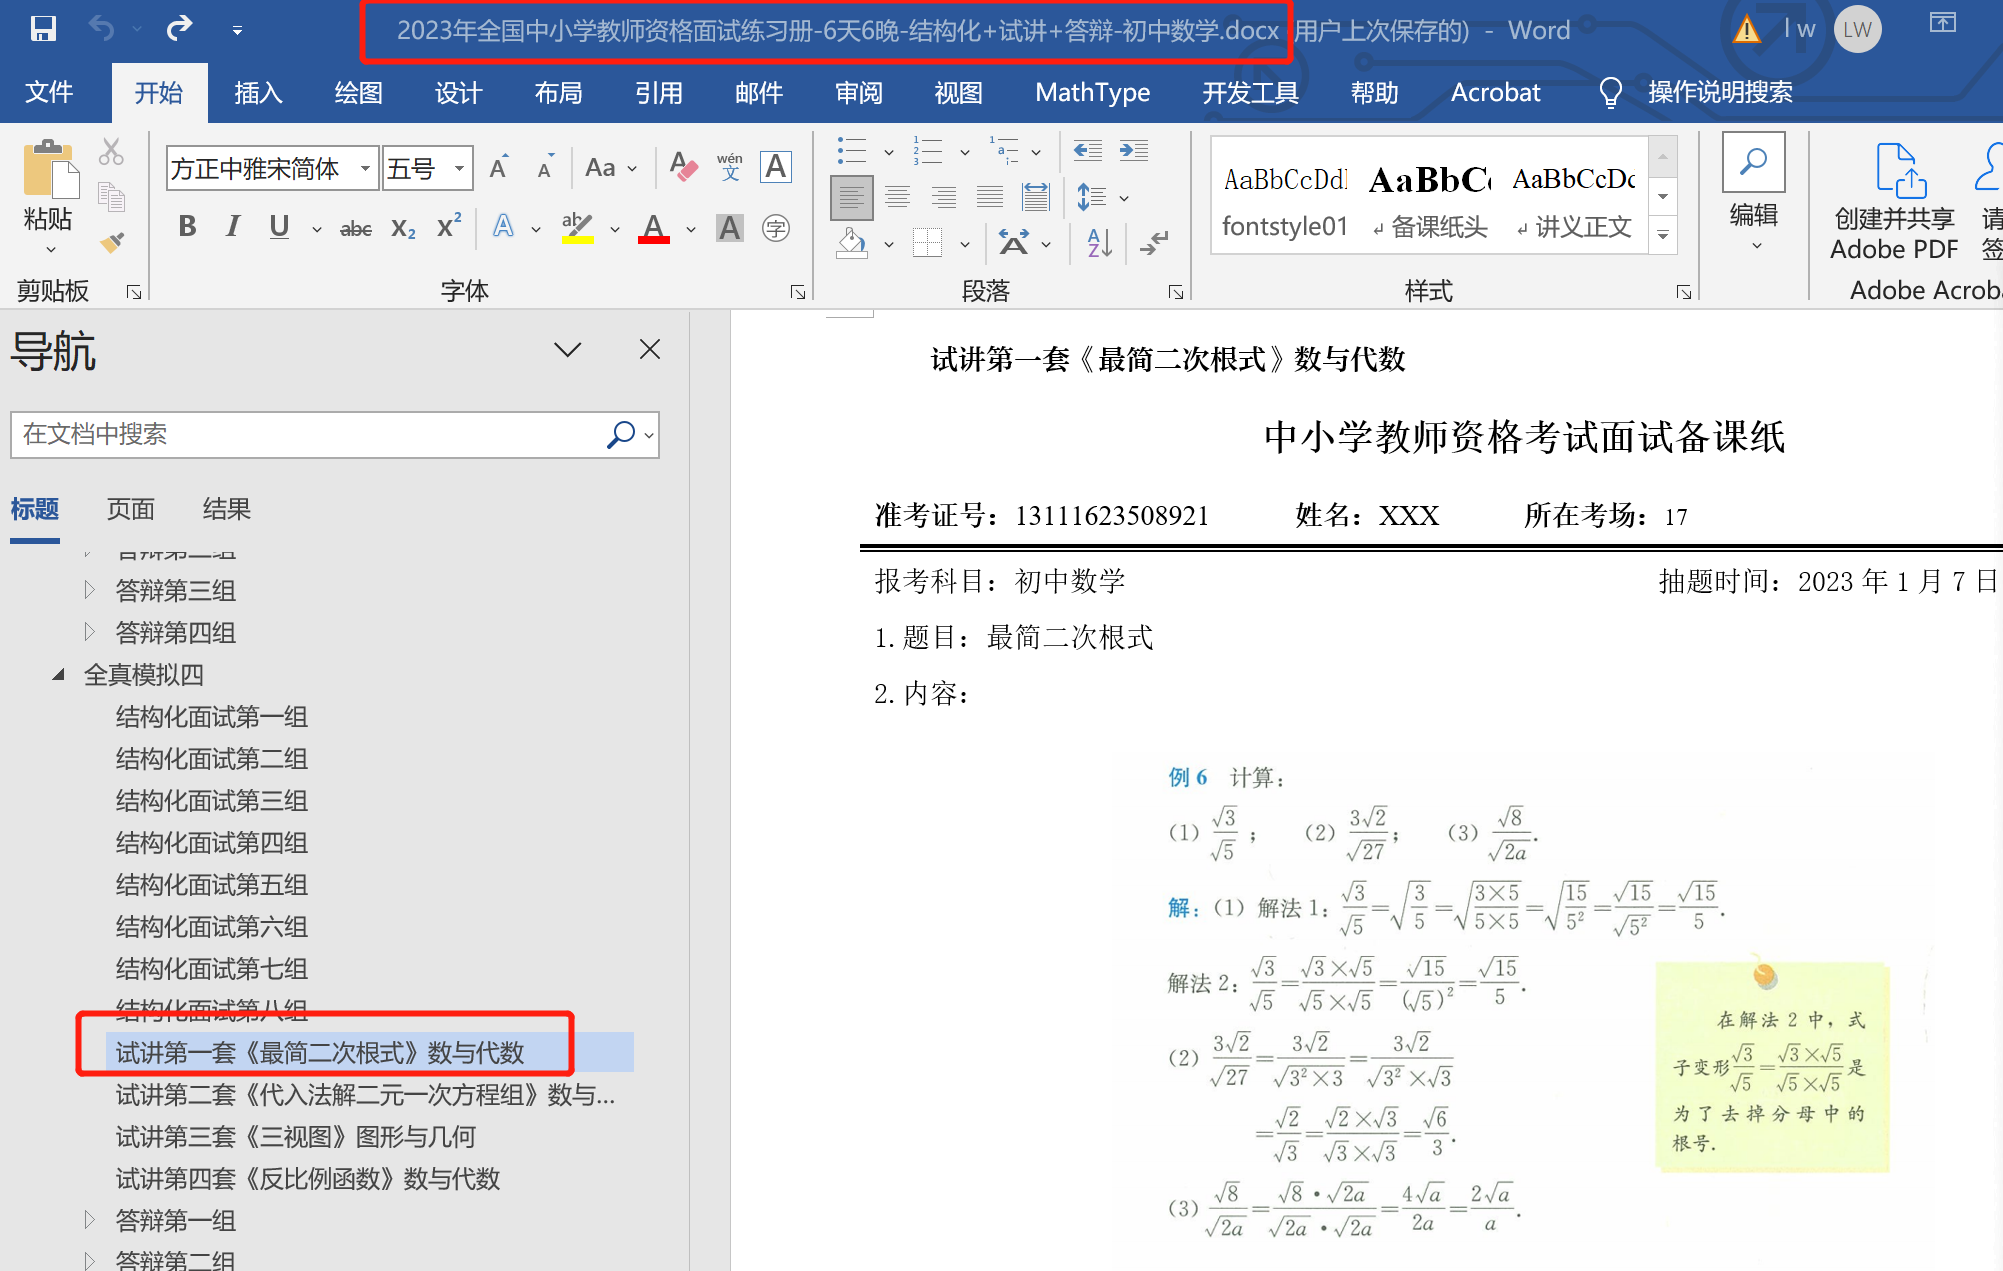
Task: Click the Sort A-Z icon
Action: click(1099, 242)
